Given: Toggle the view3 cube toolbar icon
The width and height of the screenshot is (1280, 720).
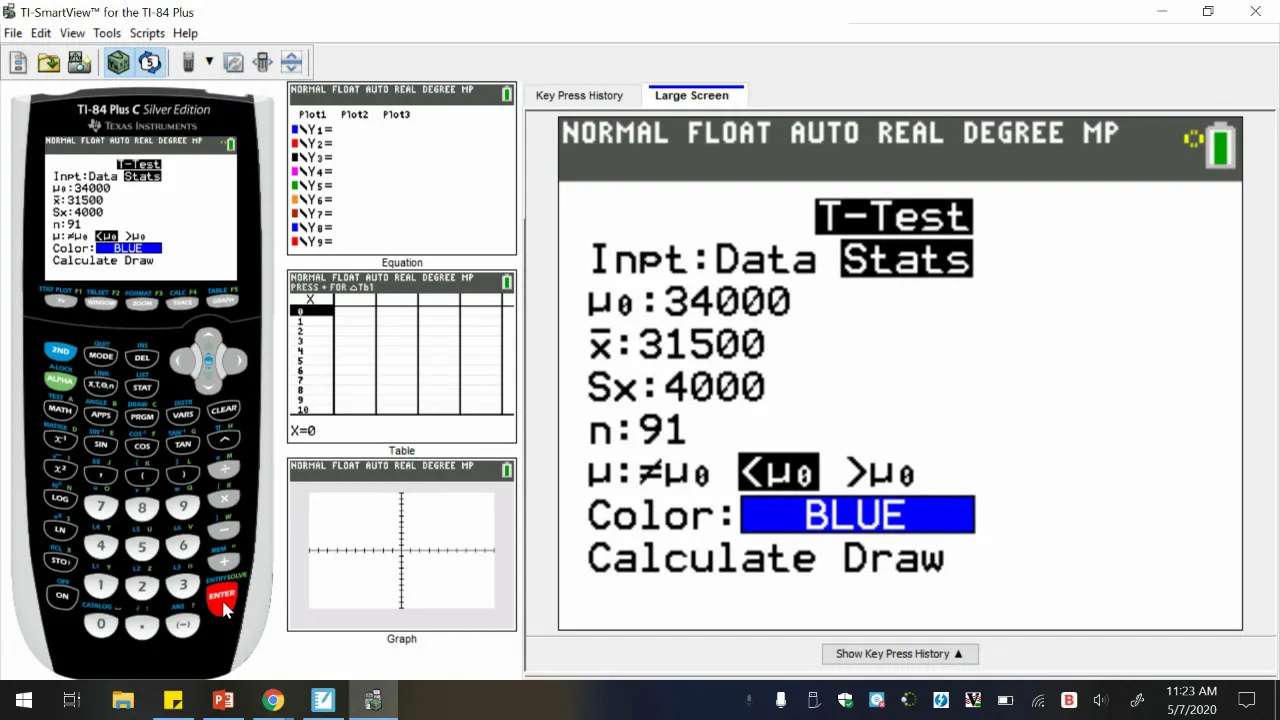Looking at the screenshot, I should [118, 63].
